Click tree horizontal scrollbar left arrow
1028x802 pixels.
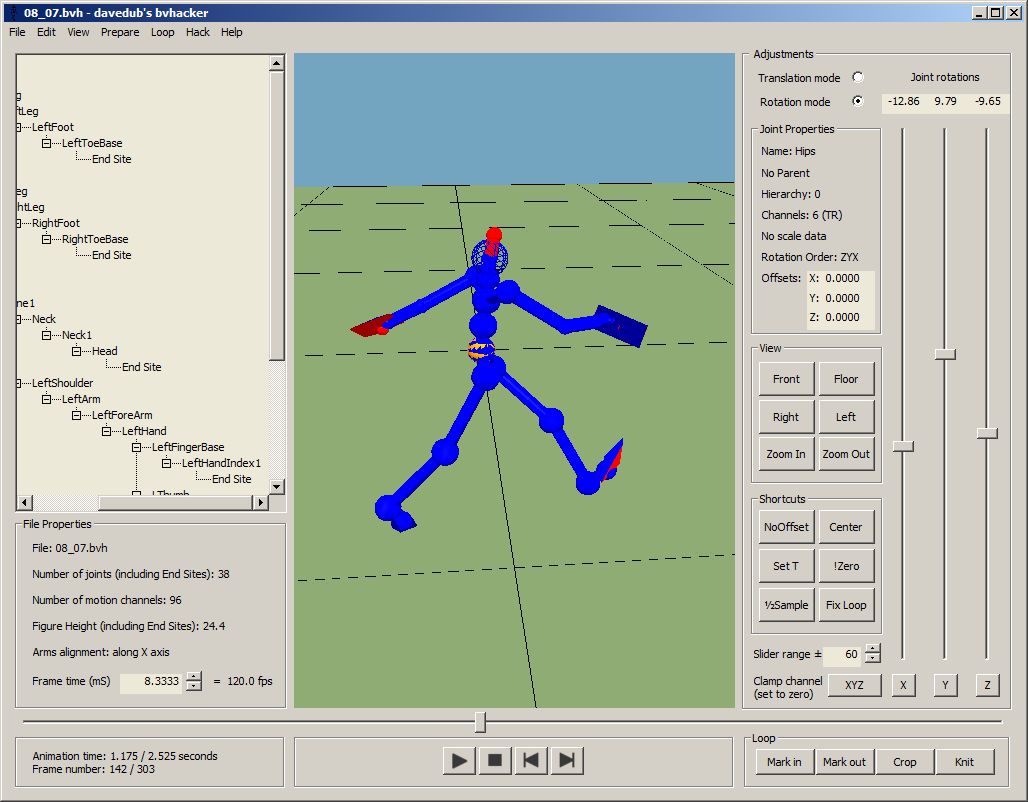click(x=25, y=502)
